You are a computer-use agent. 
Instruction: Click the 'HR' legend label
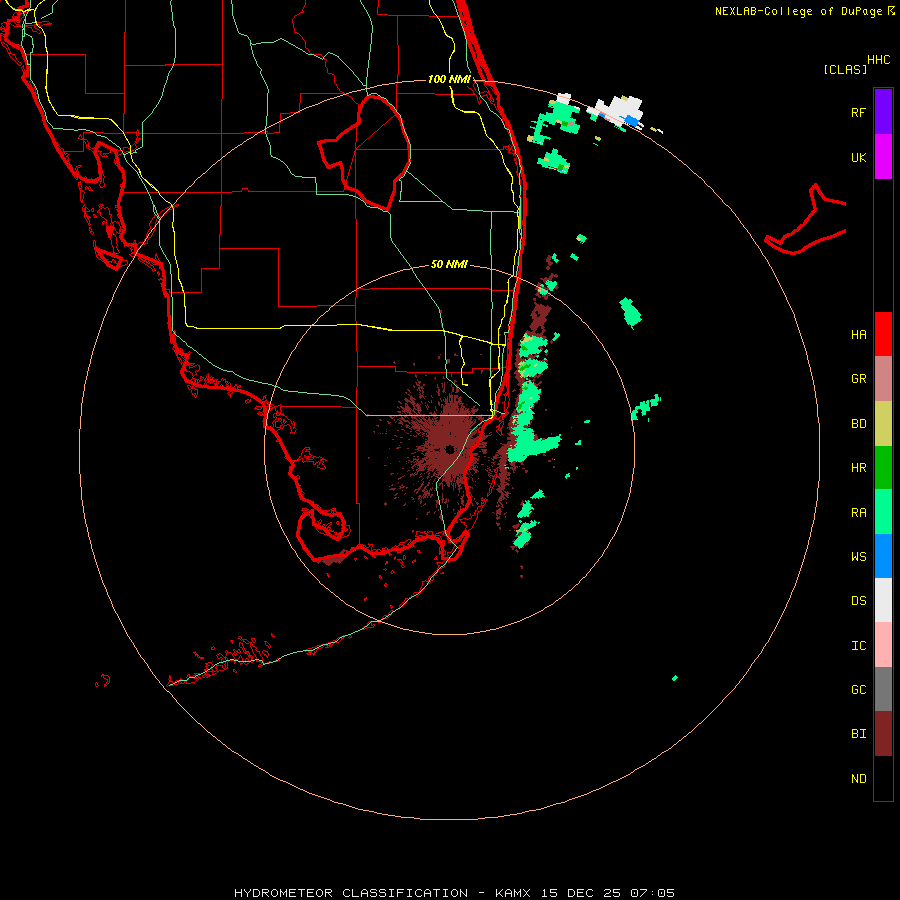[858, 468]
